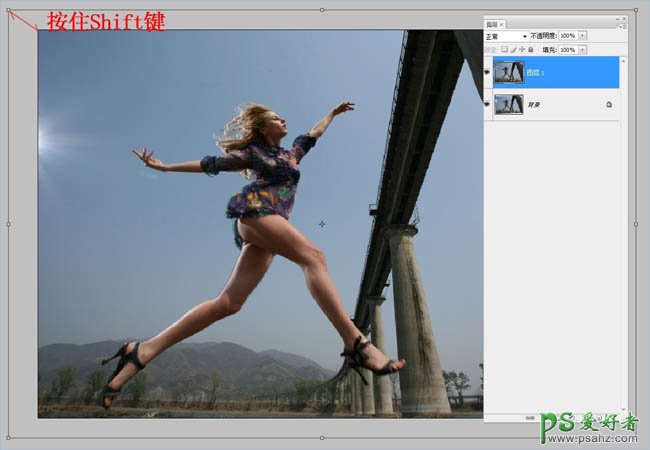Hide the 图层 1 layer via eye icon
The width and height of the screenshot is (650, 450).
(488, 72)
